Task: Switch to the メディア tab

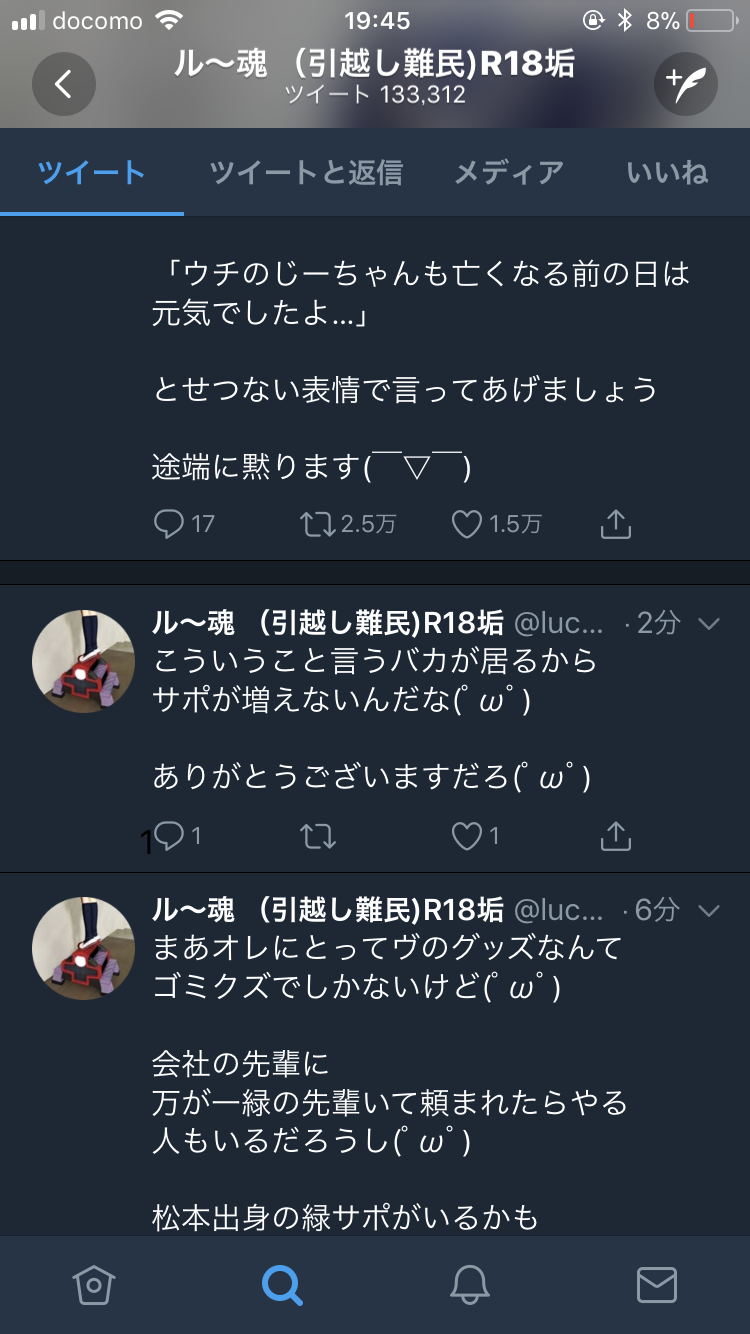Action: click(509, 173)
